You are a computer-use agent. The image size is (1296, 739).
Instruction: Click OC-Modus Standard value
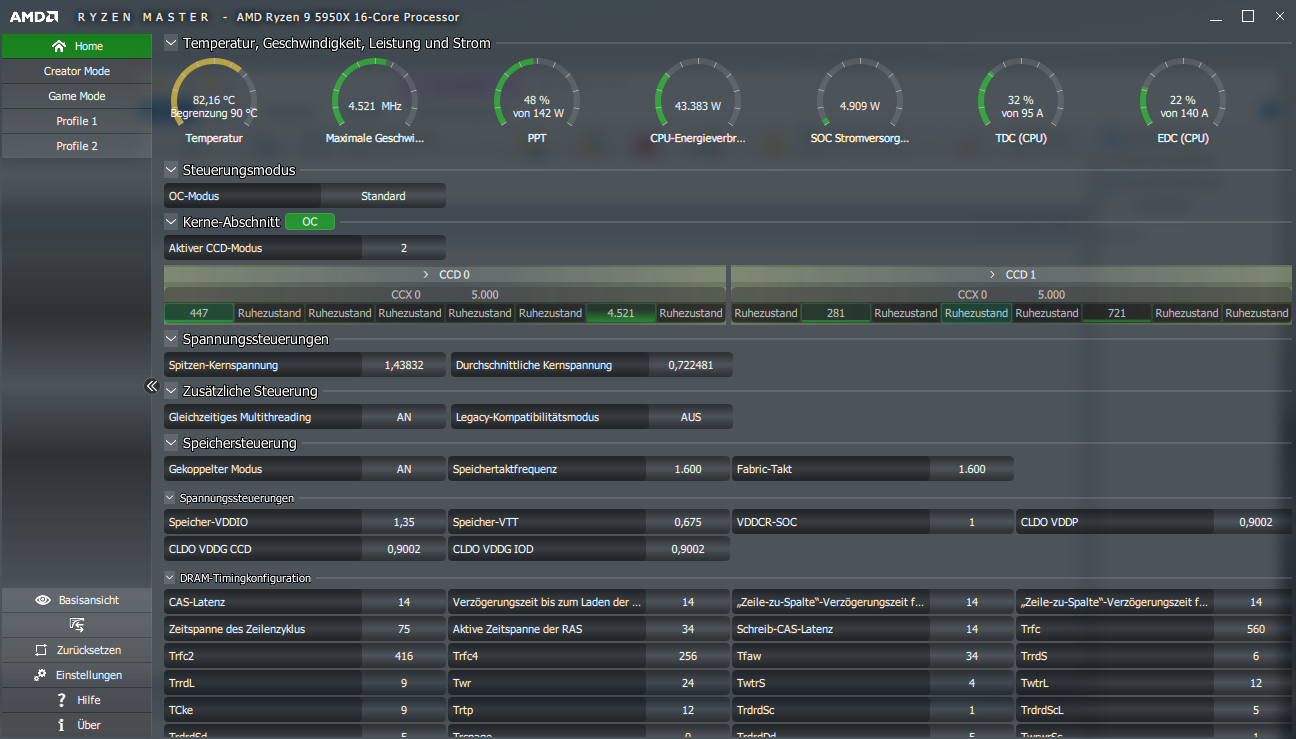tap(383, 196)
